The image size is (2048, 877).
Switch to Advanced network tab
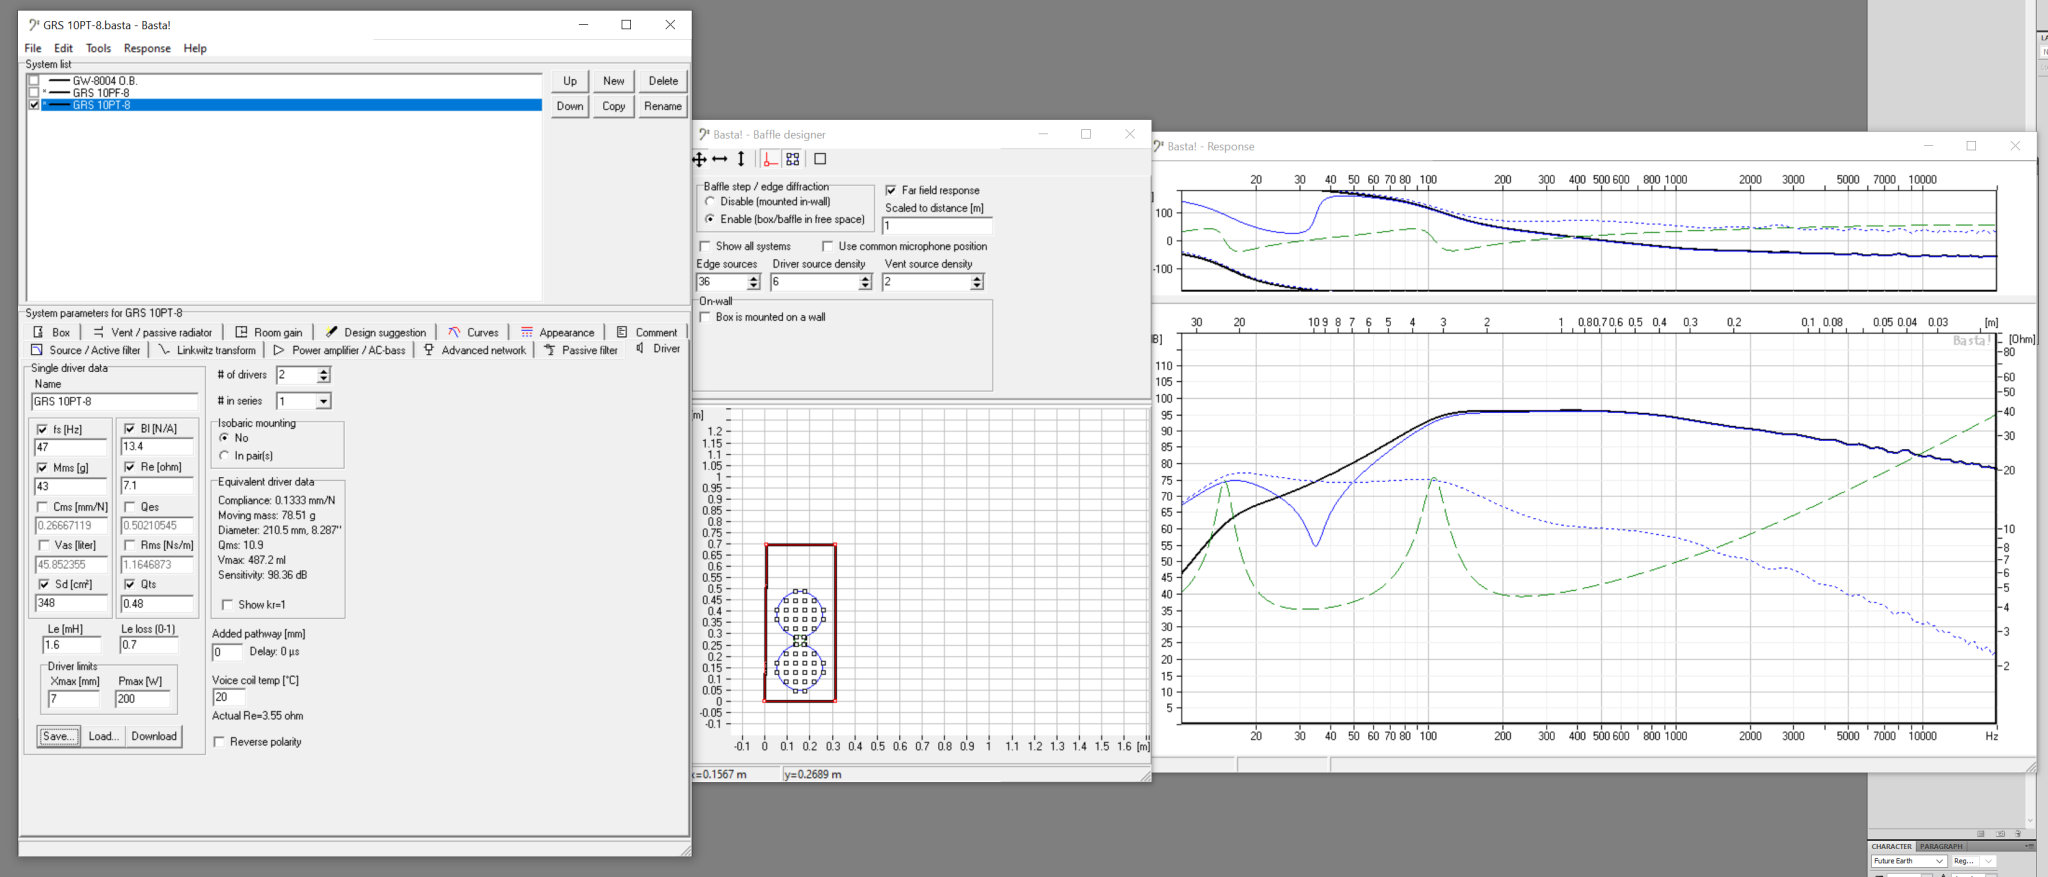pos(475,350)
